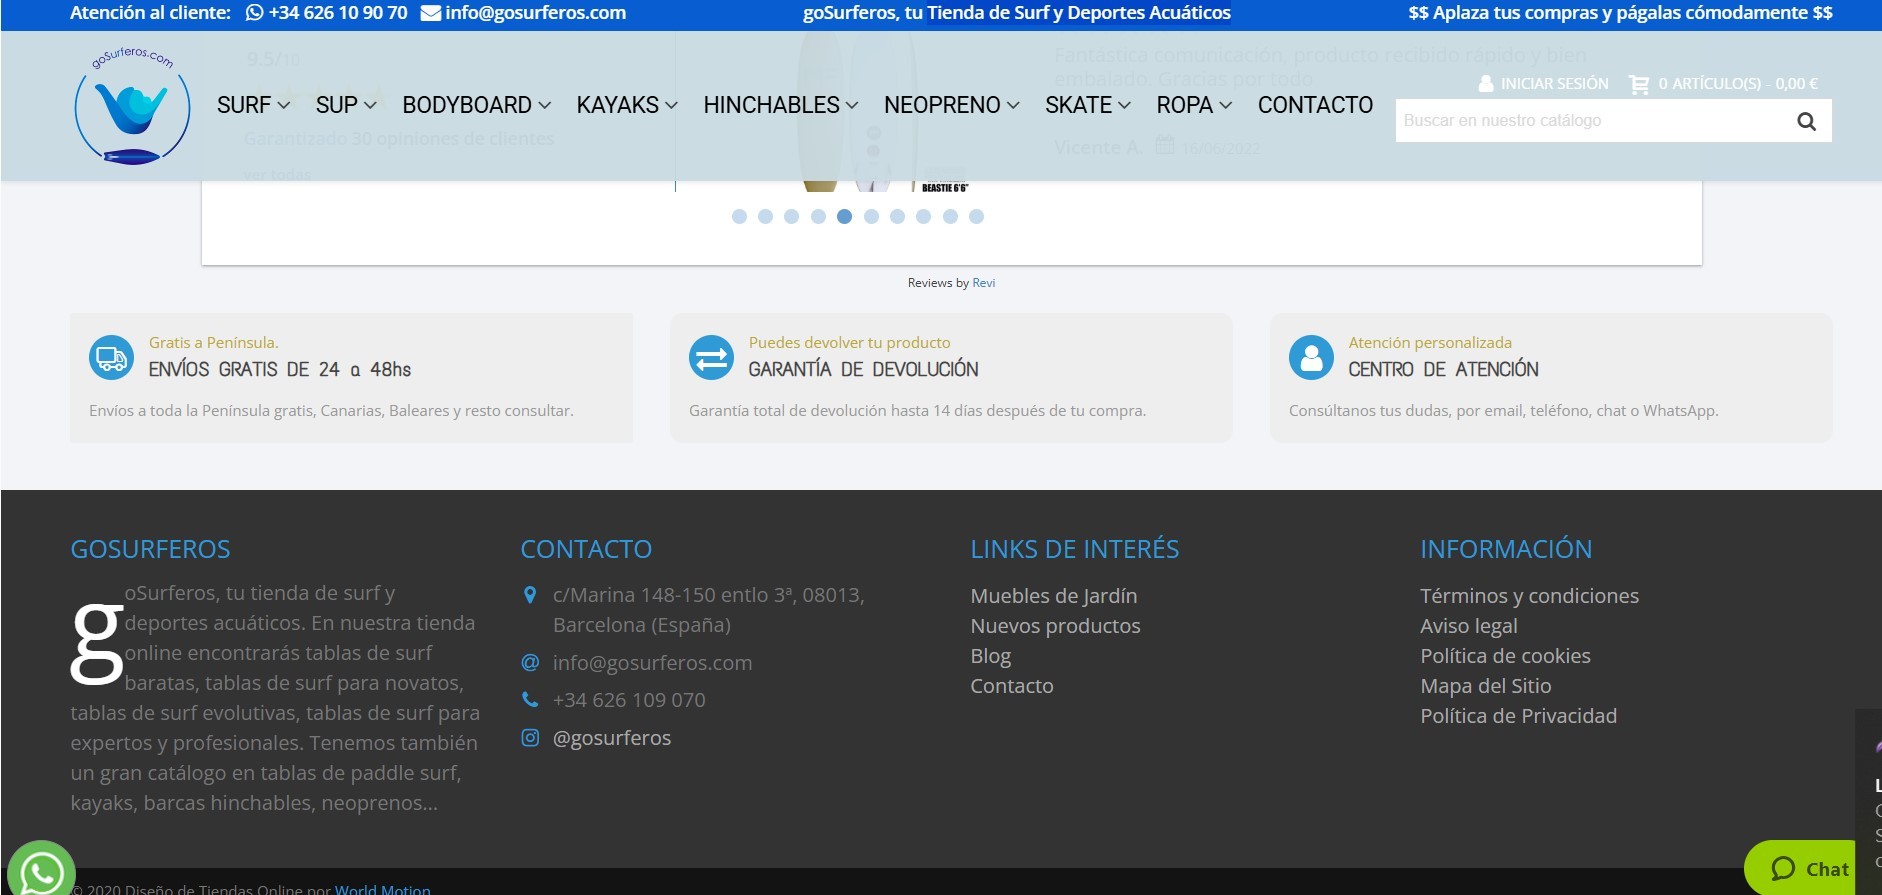Screen dimensions: 1882x895
Task: Click the +34 626 10 90 70 top number
Action: [x=338, y=13]
